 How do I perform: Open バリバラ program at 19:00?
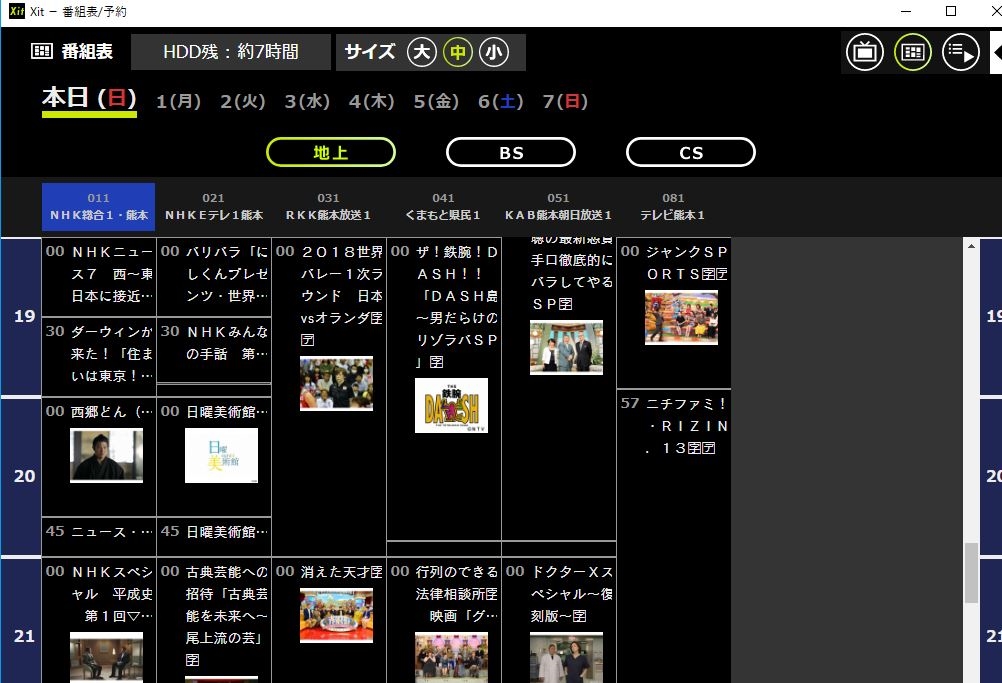[x=214, y=277]
